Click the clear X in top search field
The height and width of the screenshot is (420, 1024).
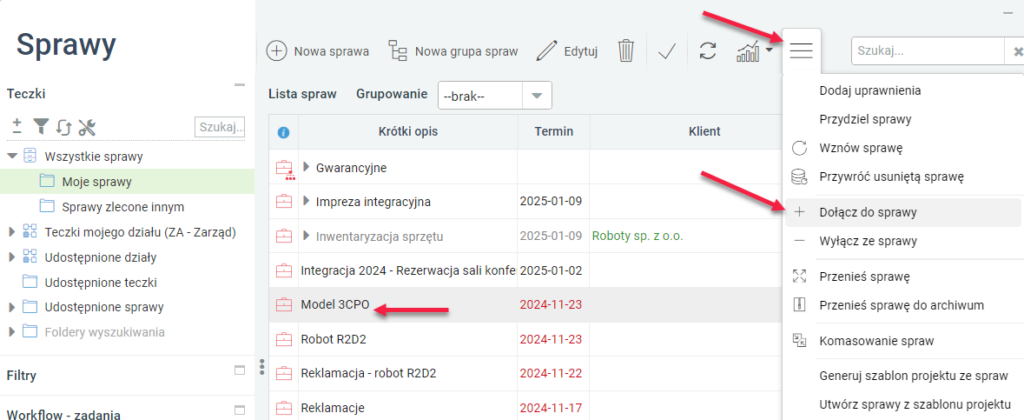coord(1017,52)
